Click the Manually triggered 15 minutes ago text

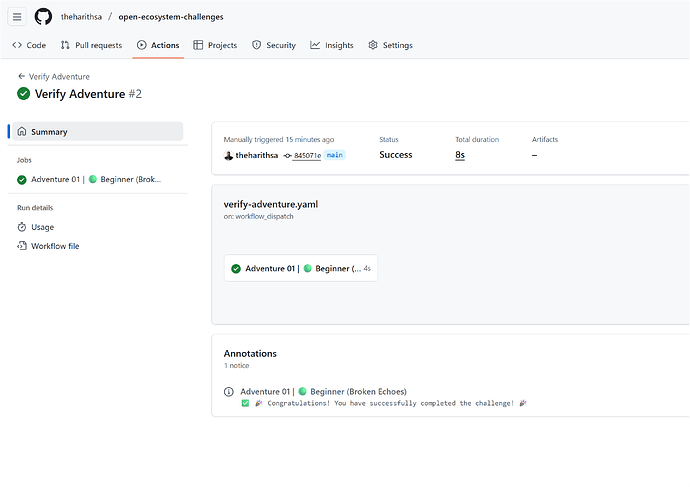[x=279, y=139]
